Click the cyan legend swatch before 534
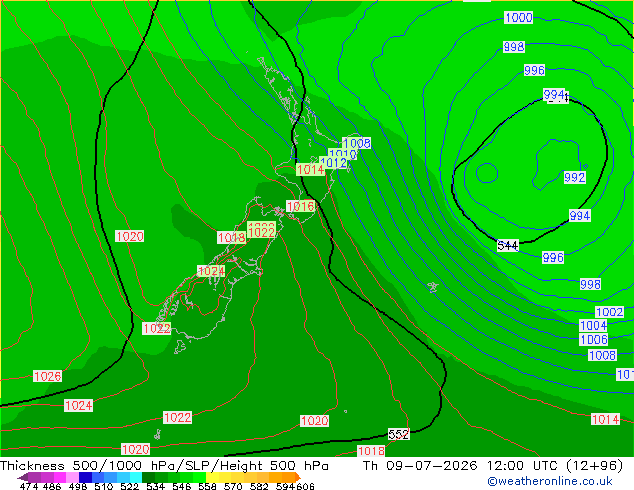Viewport: 634px width, 490px height. coord(136,477)
